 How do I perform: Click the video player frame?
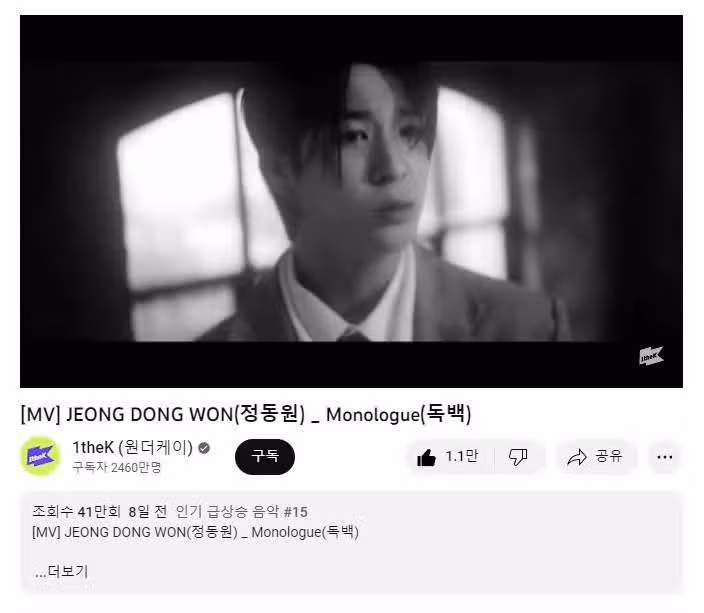coord(351,201)
